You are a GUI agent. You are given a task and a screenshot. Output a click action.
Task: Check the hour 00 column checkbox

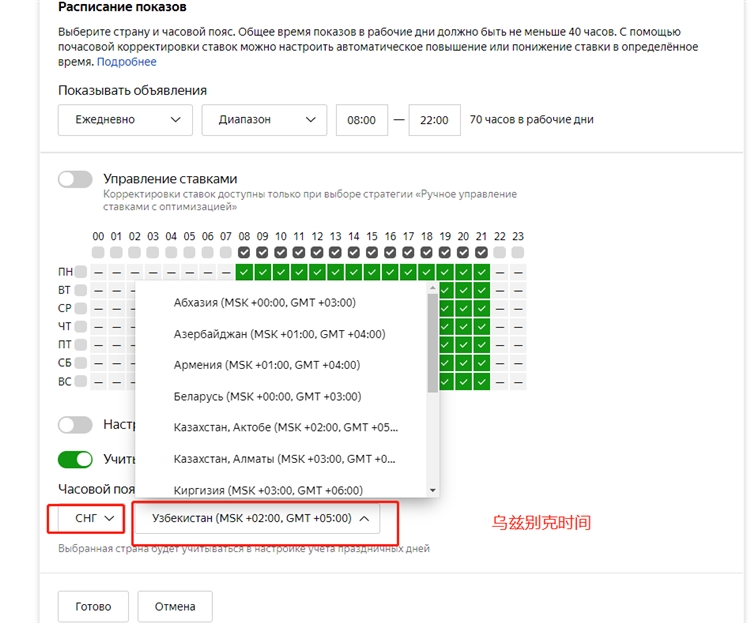[98, 254]
